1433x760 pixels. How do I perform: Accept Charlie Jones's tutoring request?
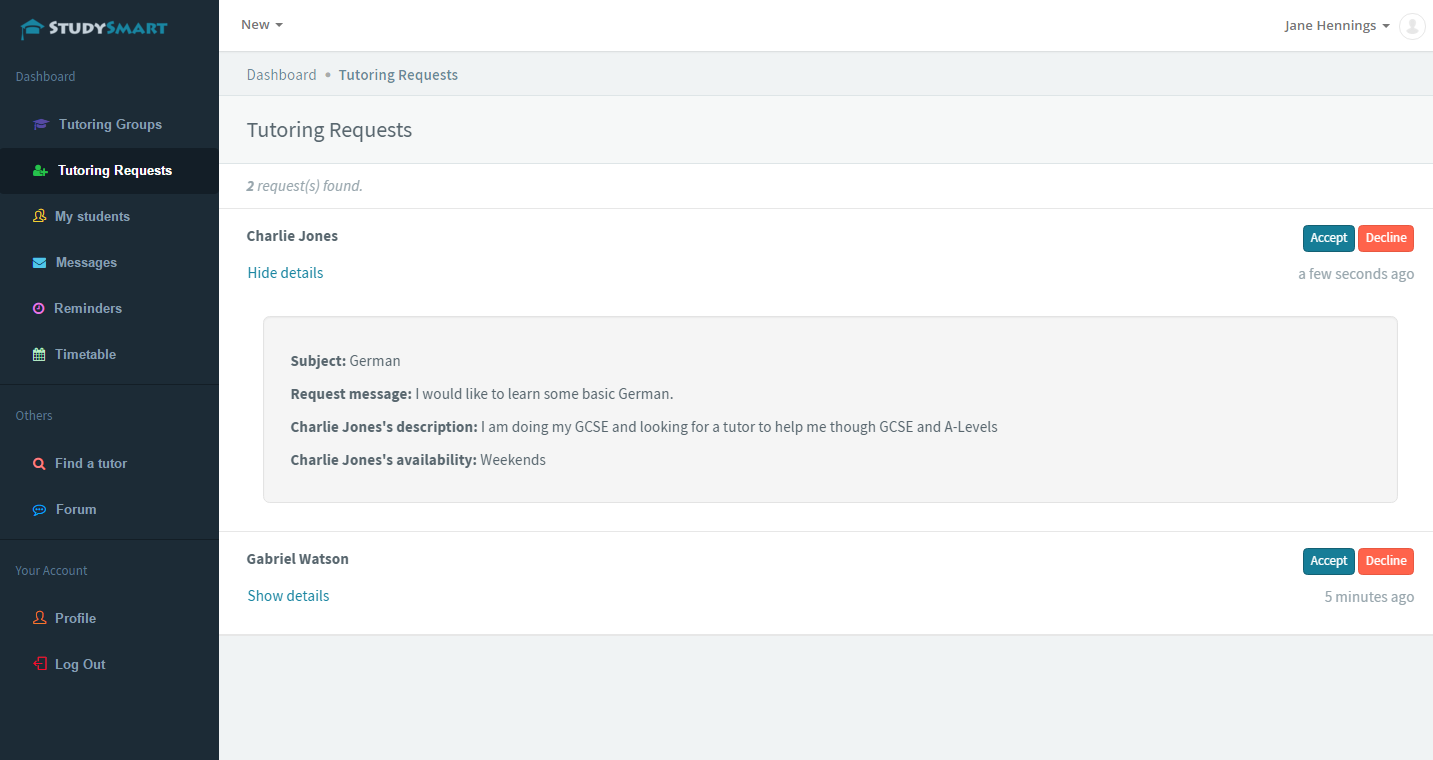click(x=1328, y=238)
